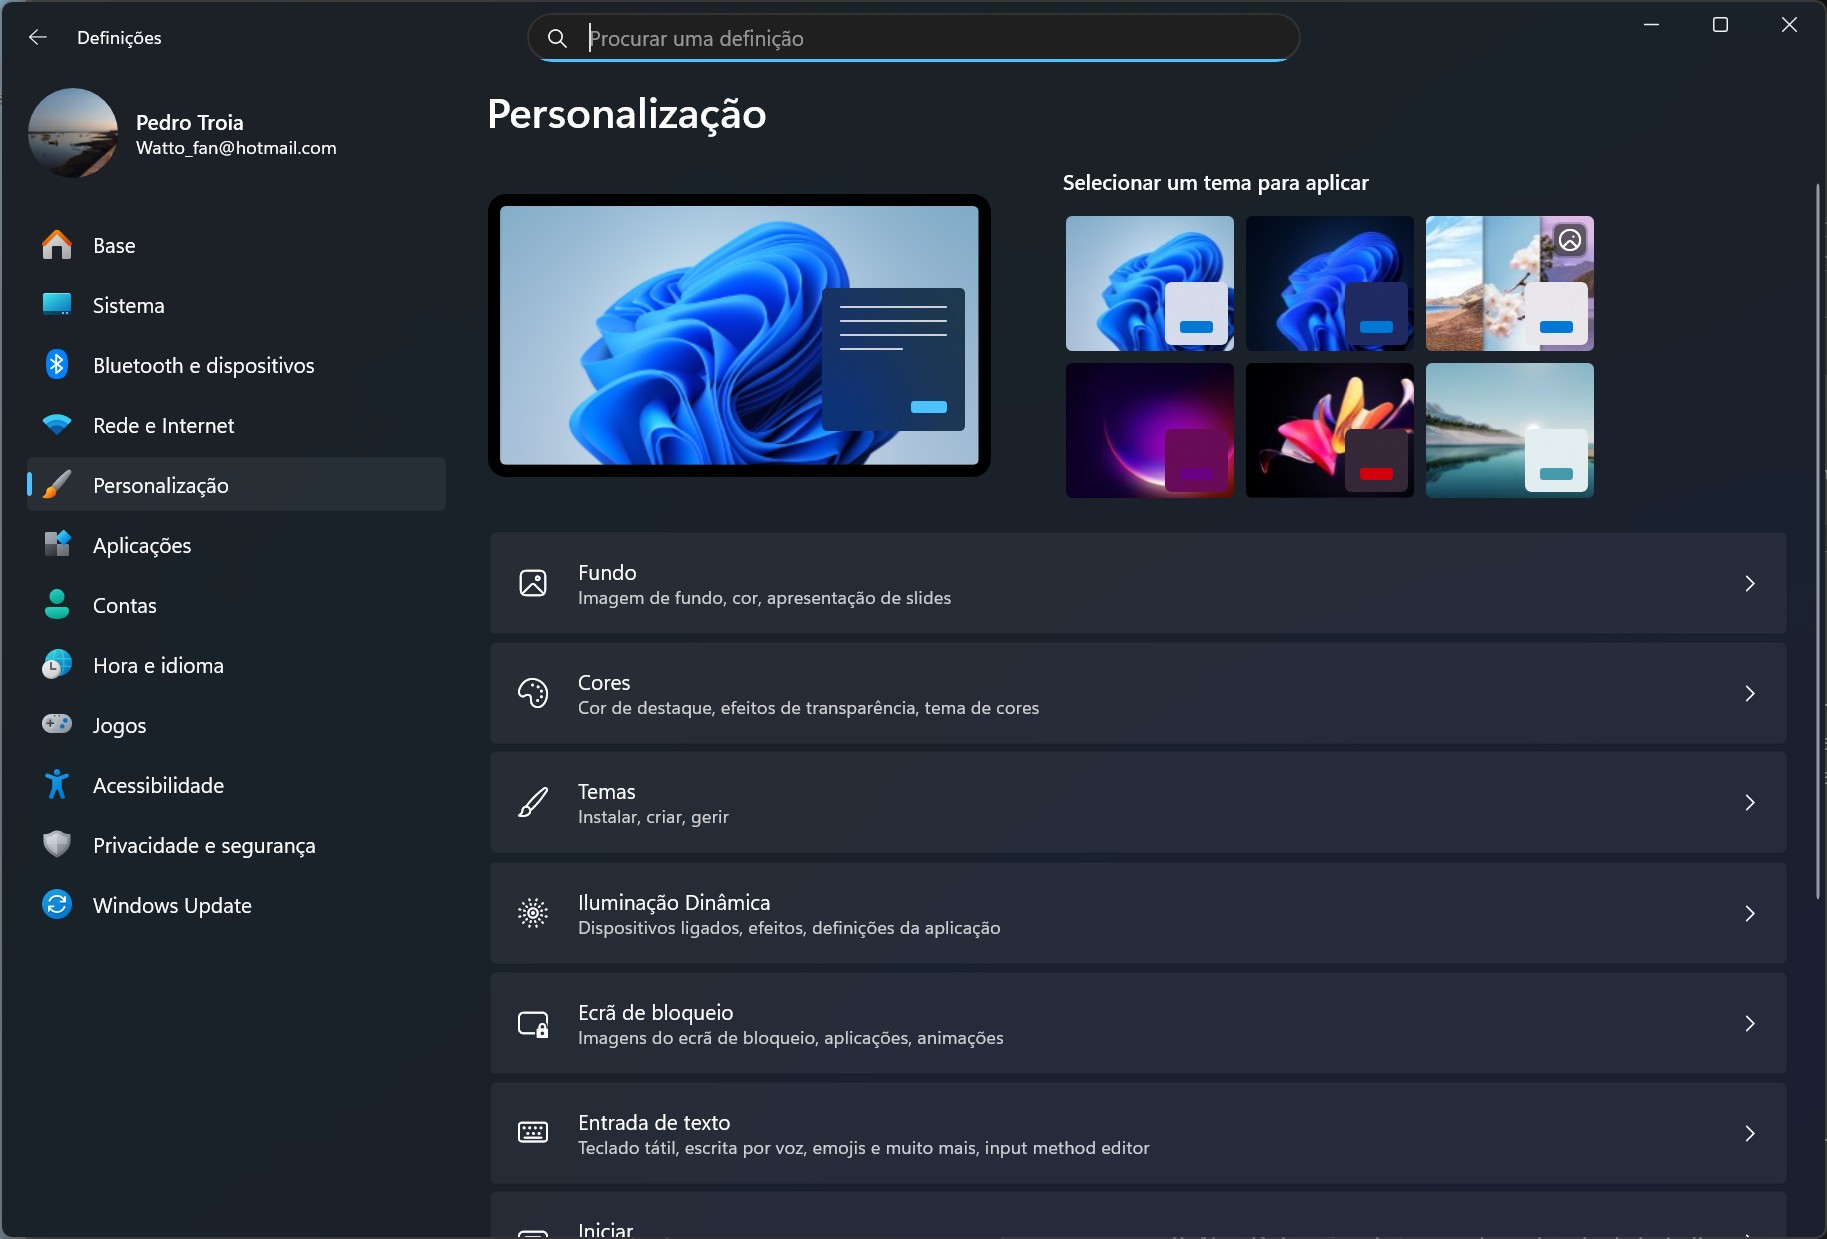This screenshot has height=1239, width=1827.
Task: Apply the dark blue Windows theme
Action: click(1329, 283)
